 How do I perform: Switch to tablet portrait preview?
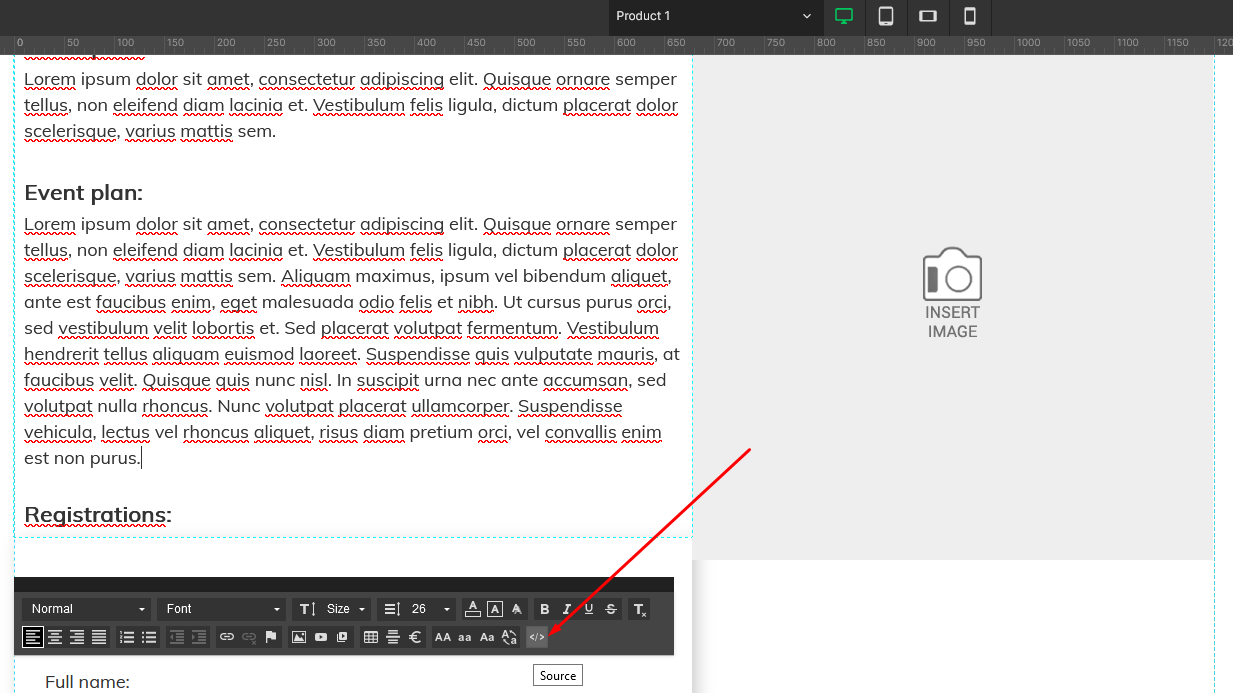(x=886, y=16)
